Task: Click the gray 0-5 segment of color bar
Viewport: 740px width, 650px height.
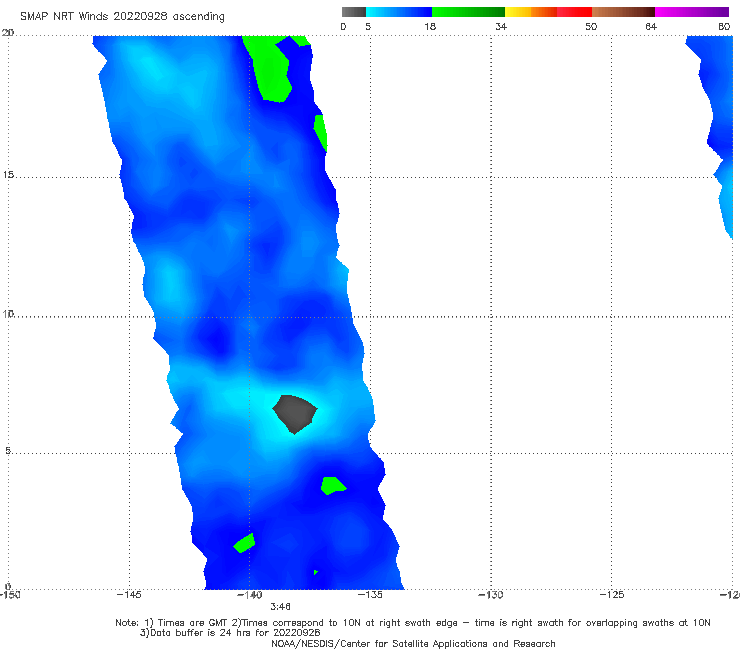Action: click(354, 12)
